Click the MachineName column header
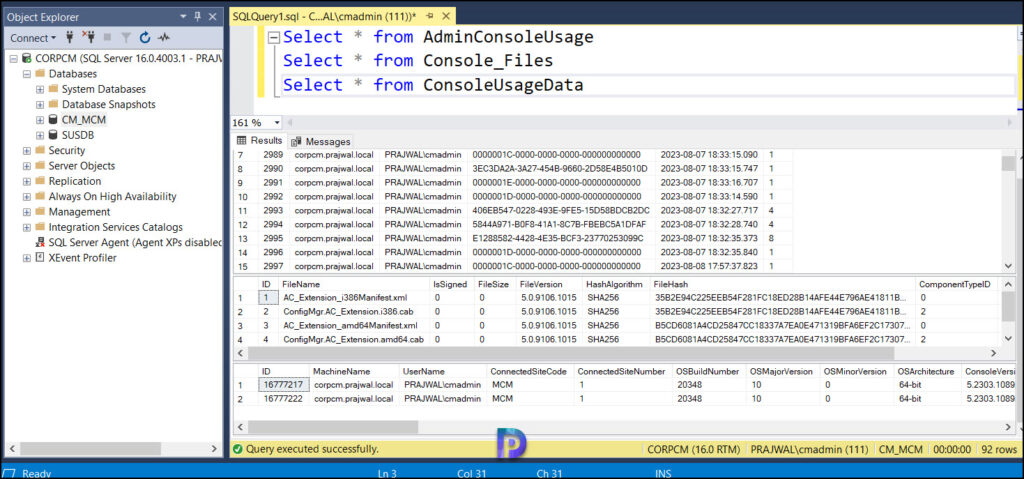This screenshot has height=479, width=1024. pyautogui.click(x=353, y=371)
